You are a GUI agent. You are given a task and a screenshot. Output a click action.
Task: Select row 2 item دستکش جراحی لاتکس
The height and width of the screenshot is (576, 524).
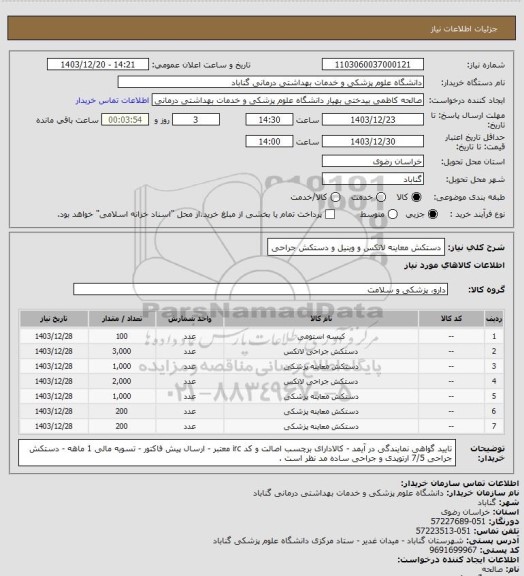click(321, 351)
